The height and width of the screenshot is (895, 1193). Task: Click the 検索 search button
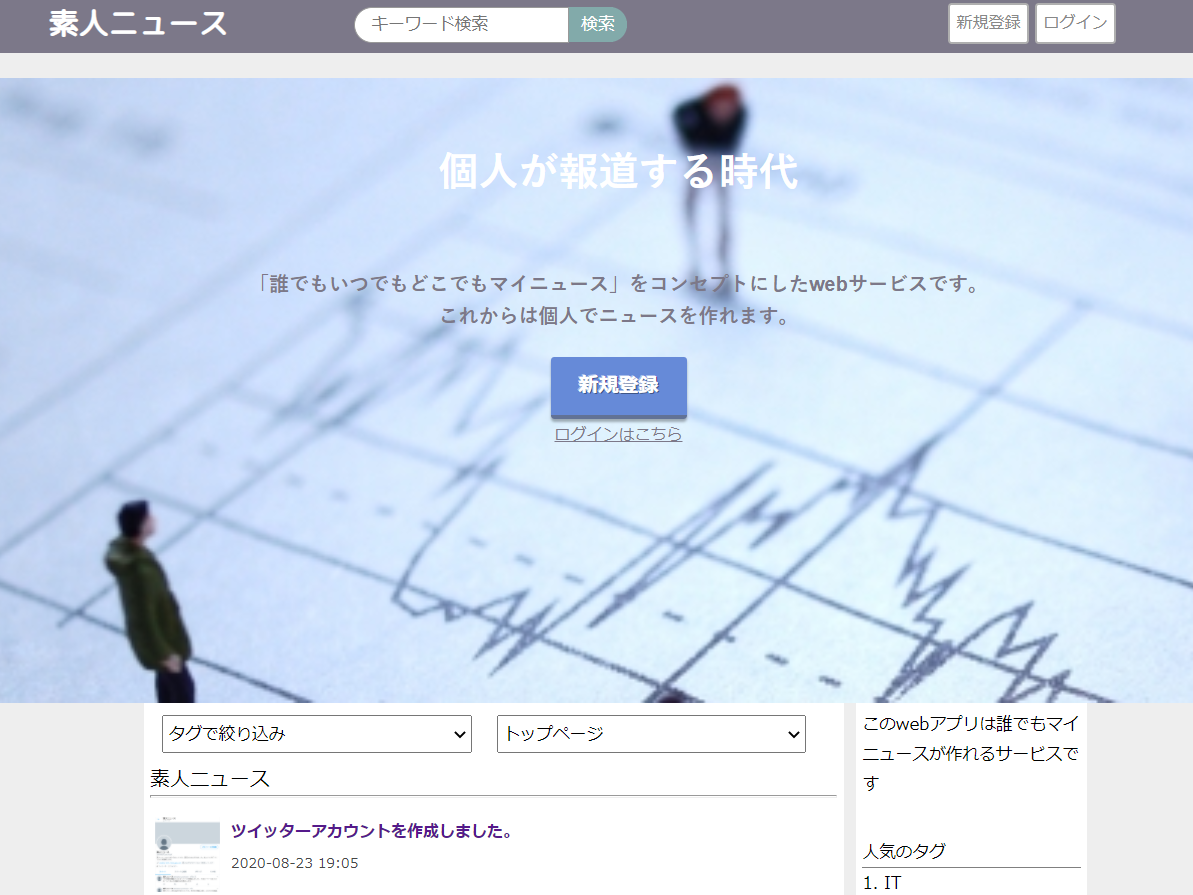click(x=597, y=24)
